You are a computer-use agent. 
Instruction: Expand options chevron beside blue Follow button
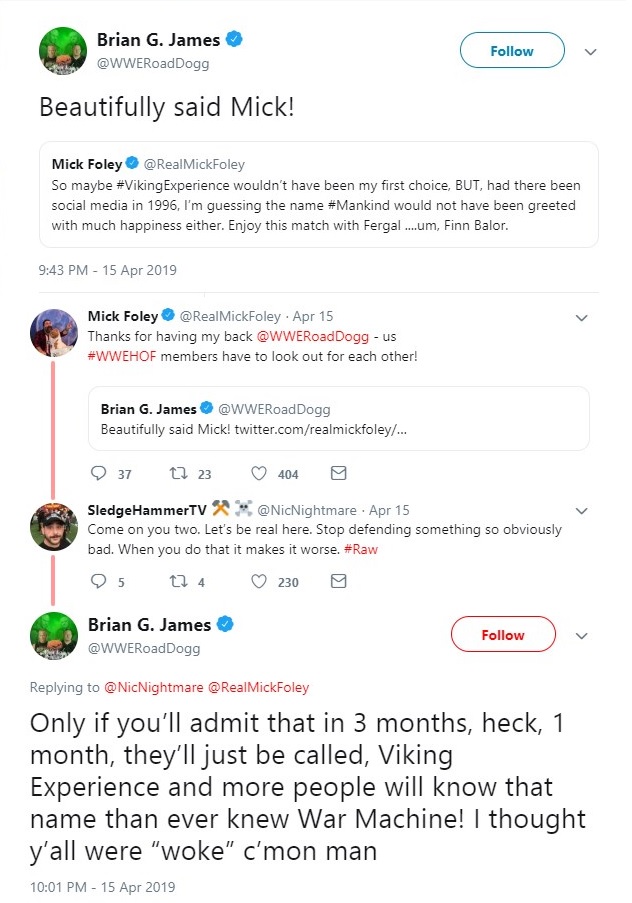pos(590,51)
